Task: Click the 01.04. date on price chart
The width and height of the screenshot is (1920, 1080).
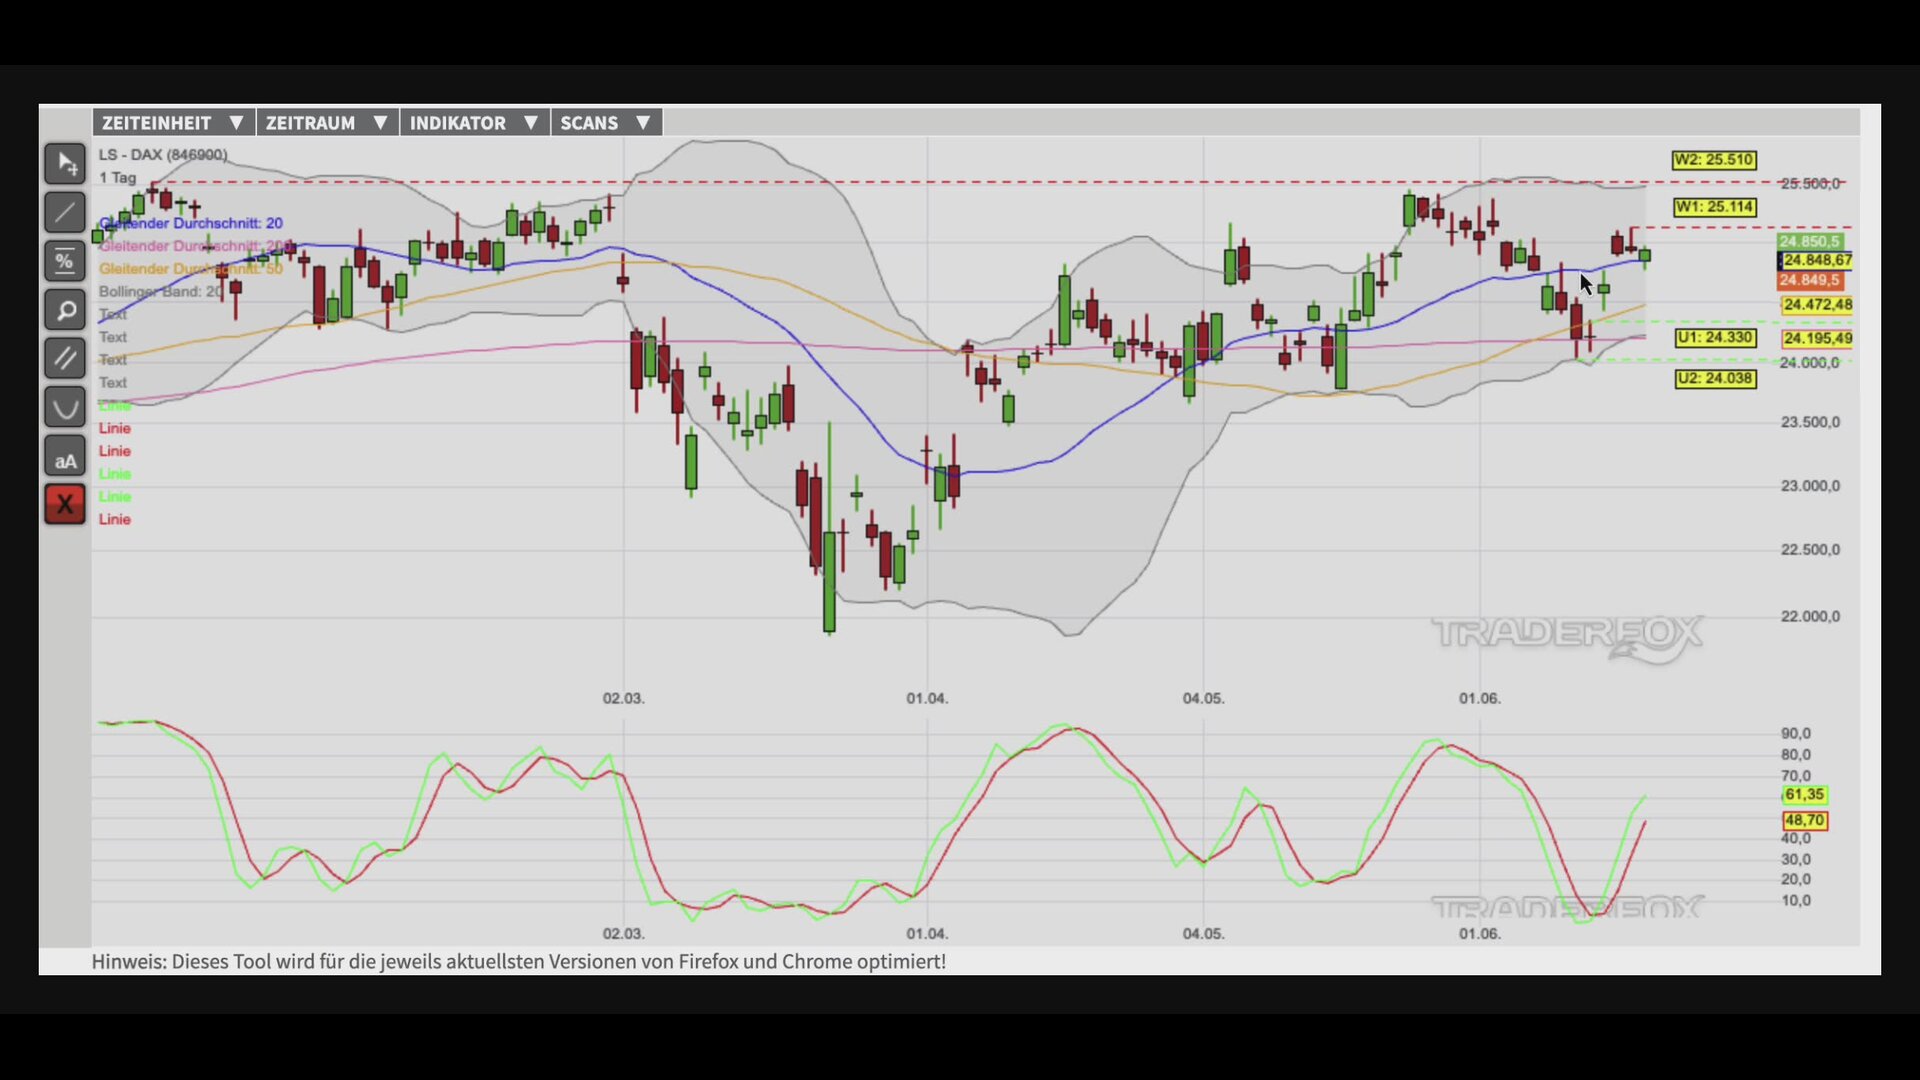Action: point(927,698)
